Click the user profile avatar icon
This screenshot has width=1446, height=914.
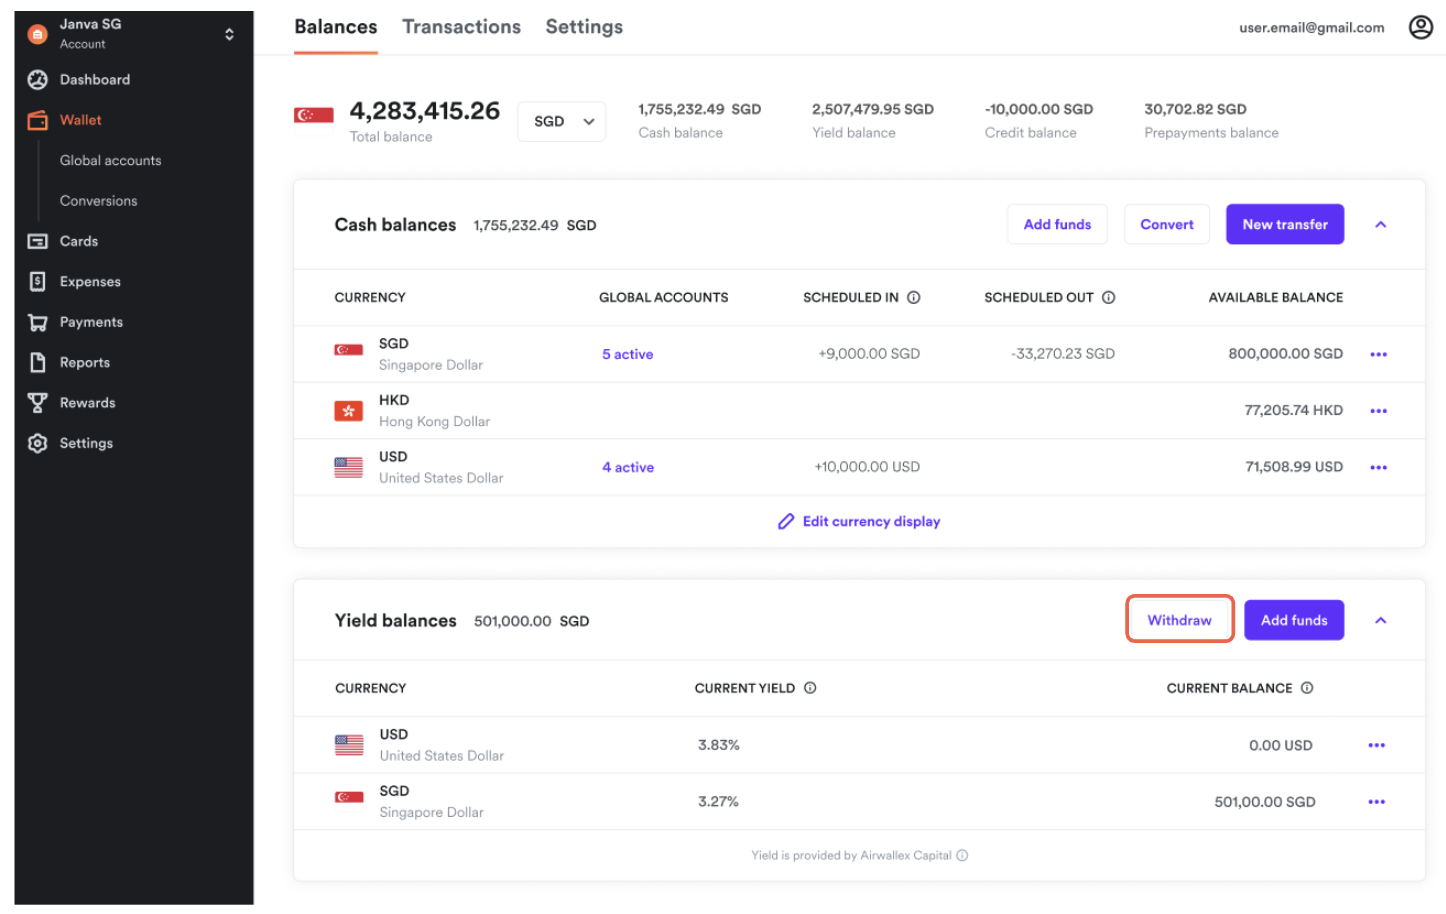[1420, 27]
